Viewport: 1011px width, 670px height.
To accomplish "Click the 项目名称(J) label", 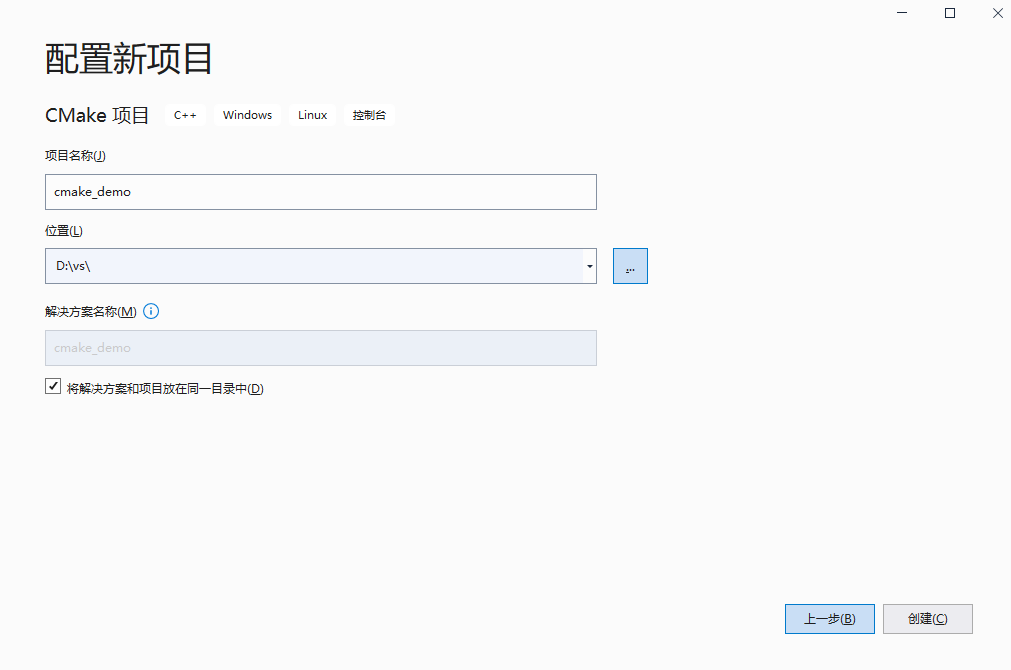I will 75,155.
